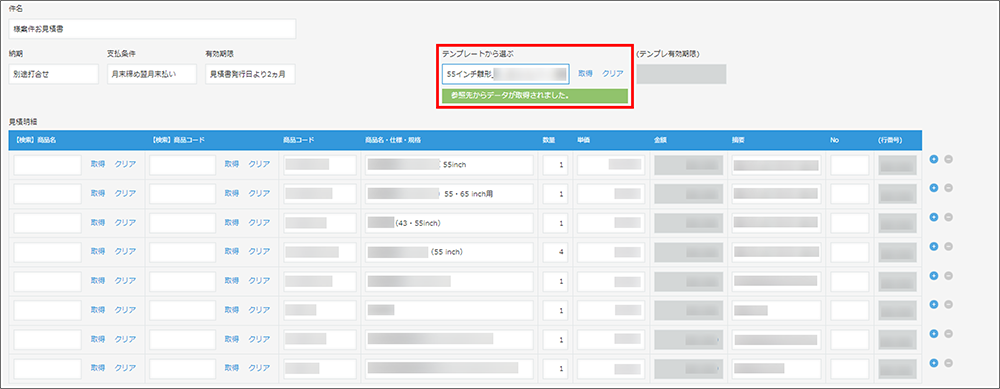Click クリア next to the template field

pos(613,73)
